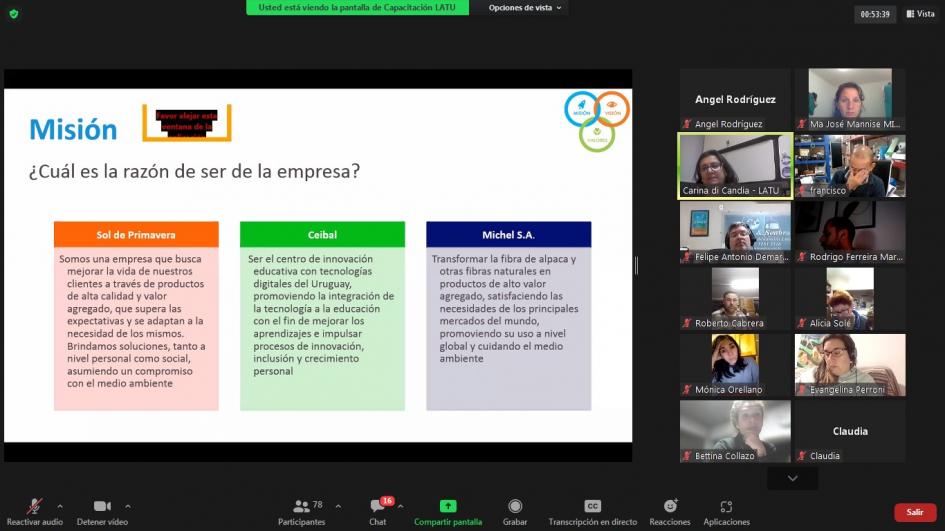The height and width of the screenshot is (531, 945).
Task: Click muted mic icon beside Alicia Solé
Action: click(x=802, y=323)
